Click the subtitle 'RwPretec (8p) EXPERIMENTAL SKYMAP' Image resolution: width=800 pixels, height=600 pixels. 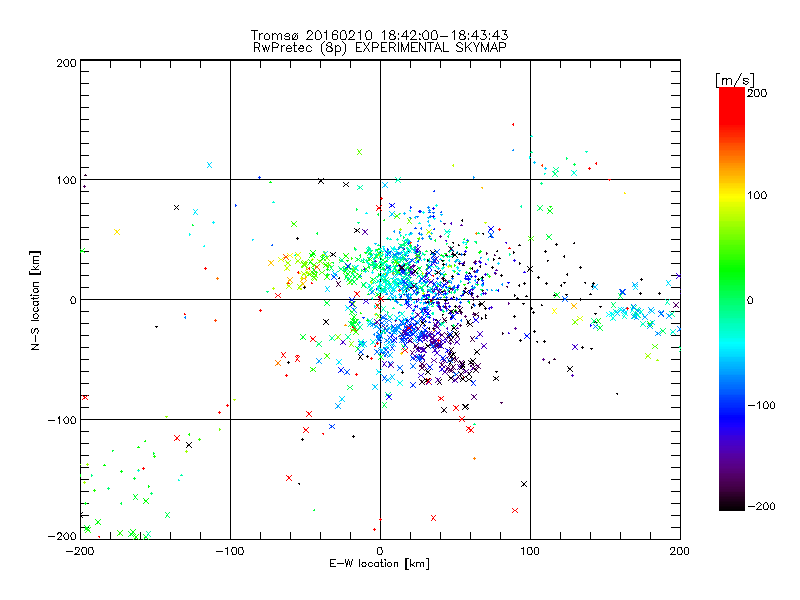tap(380, 47)
